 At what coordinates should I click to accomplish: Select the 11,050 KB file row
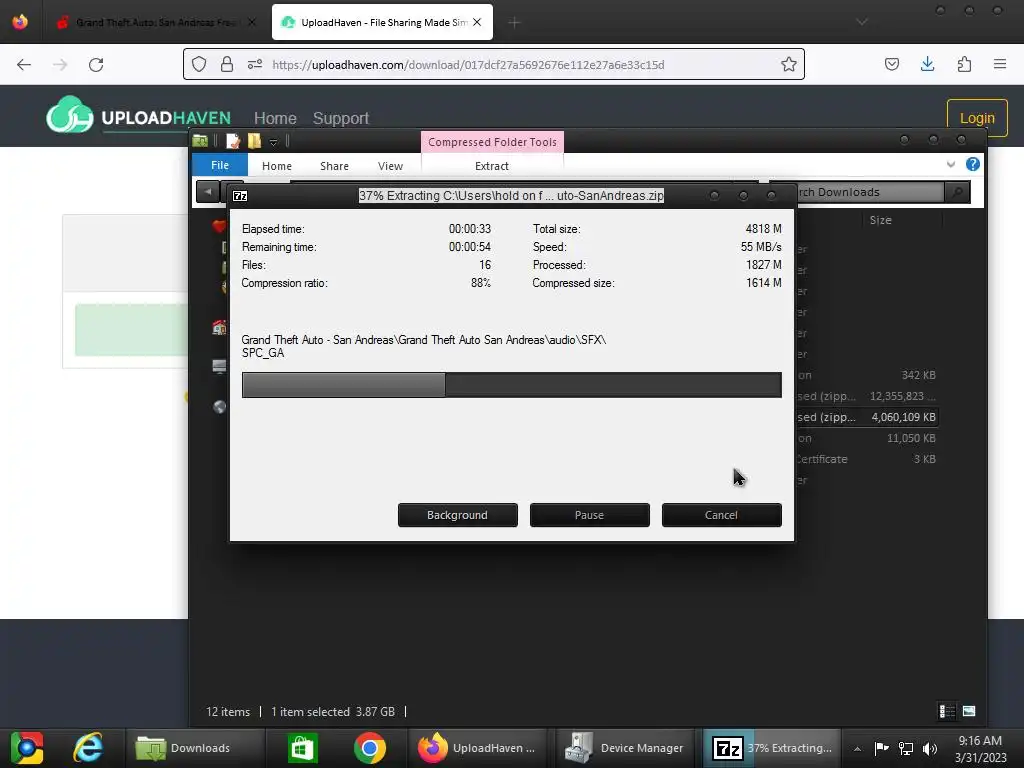point(866,438)
